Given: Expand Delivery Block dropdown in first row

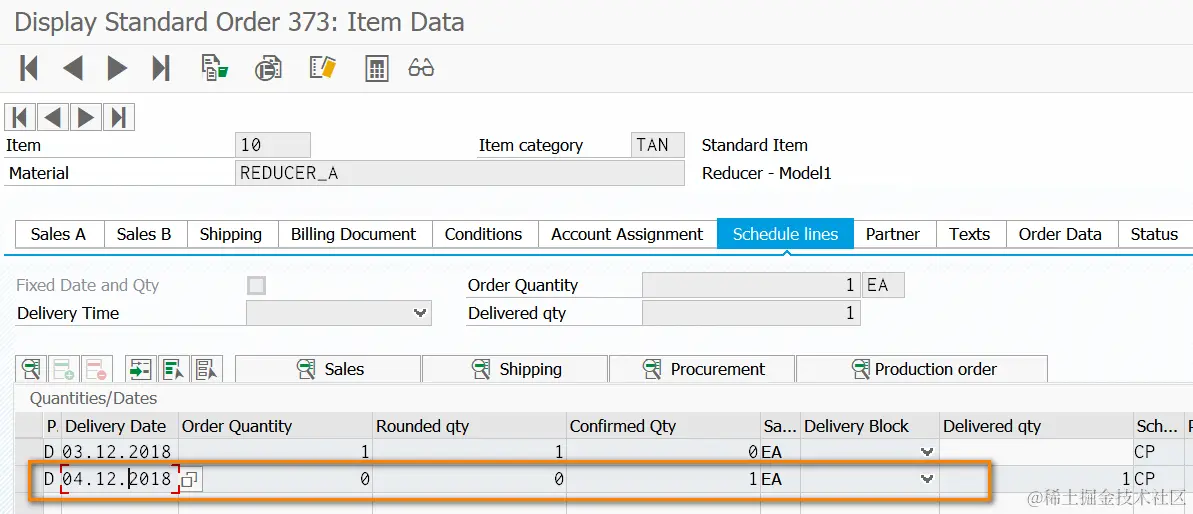Looking at the screenshot, I should click(x=927, y=452).
